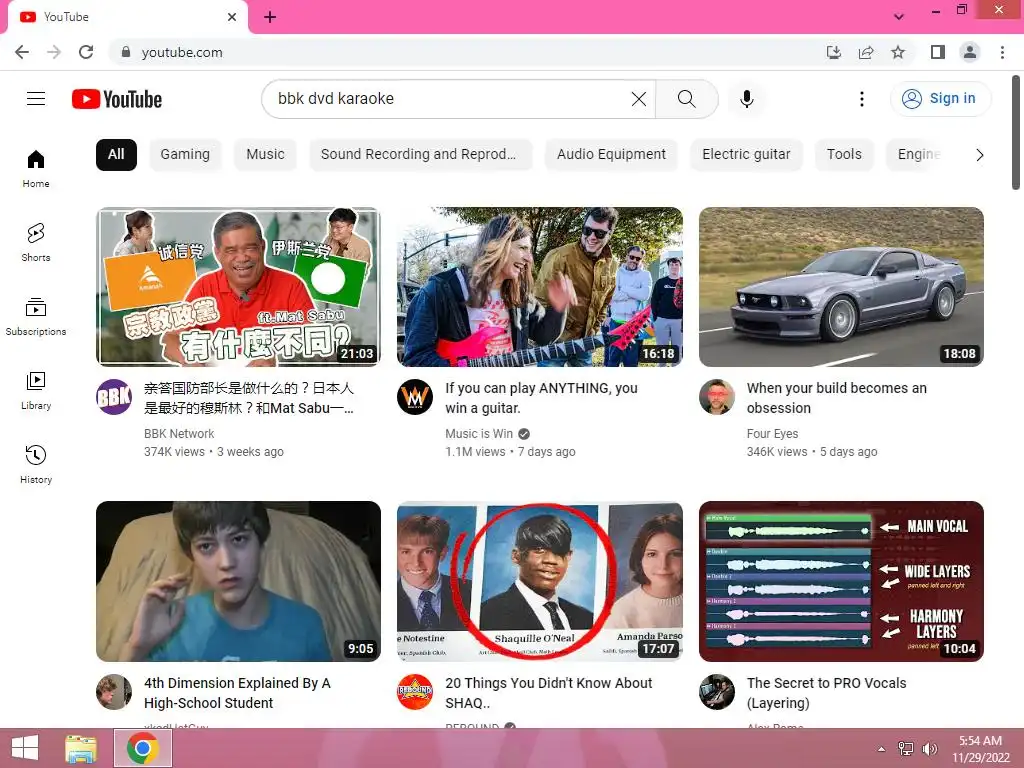1024x768 pixels.
Task: Play the pink guitar video thumbnail
Action: (540, 287)
